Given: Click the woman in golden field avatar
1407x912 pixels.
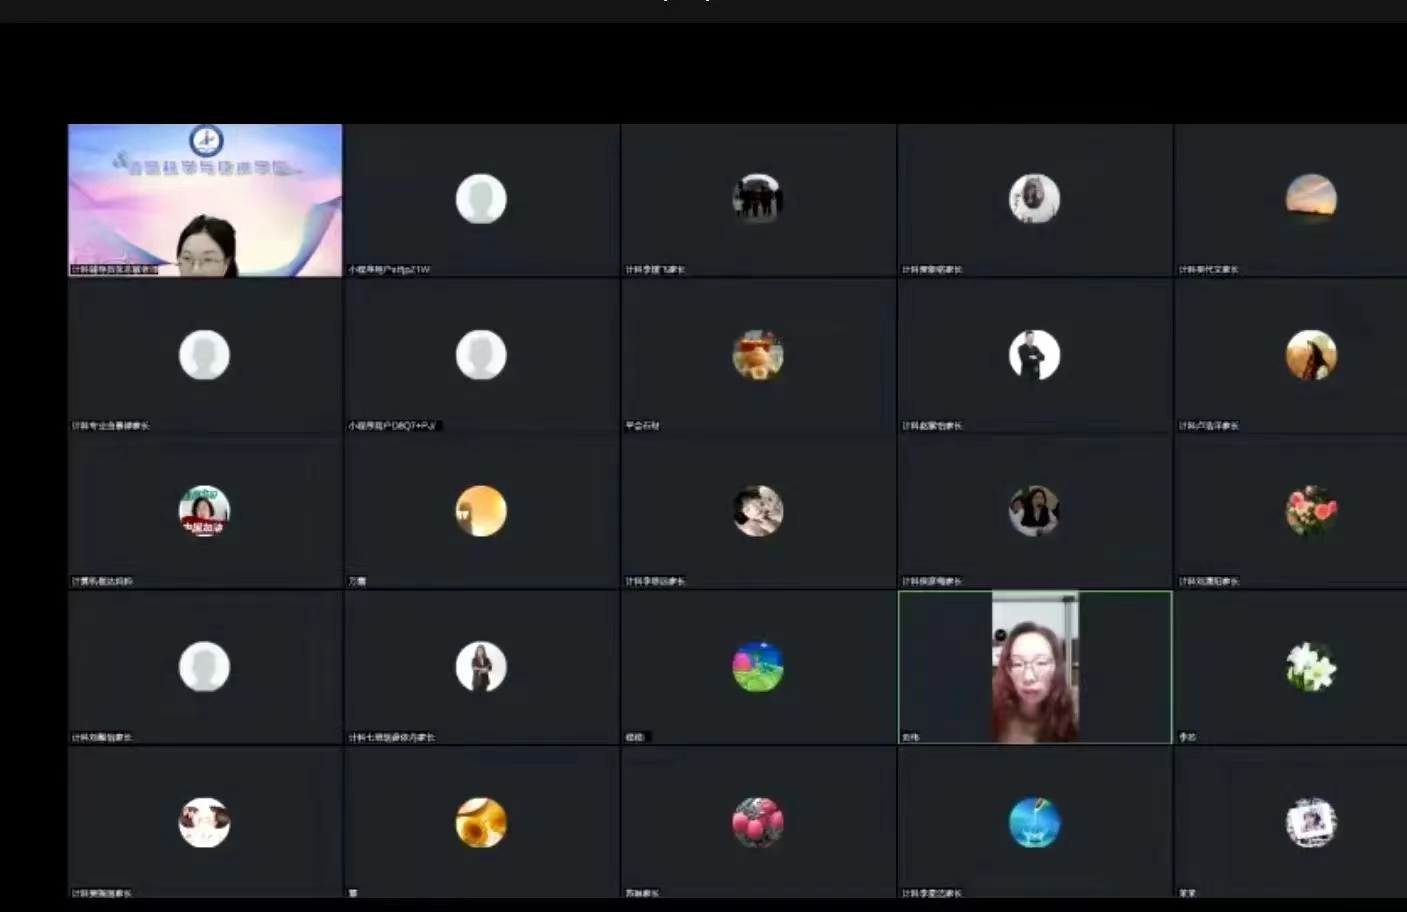Looking at the screenshot, I should pyautogui.click(x=1310, y=355).
